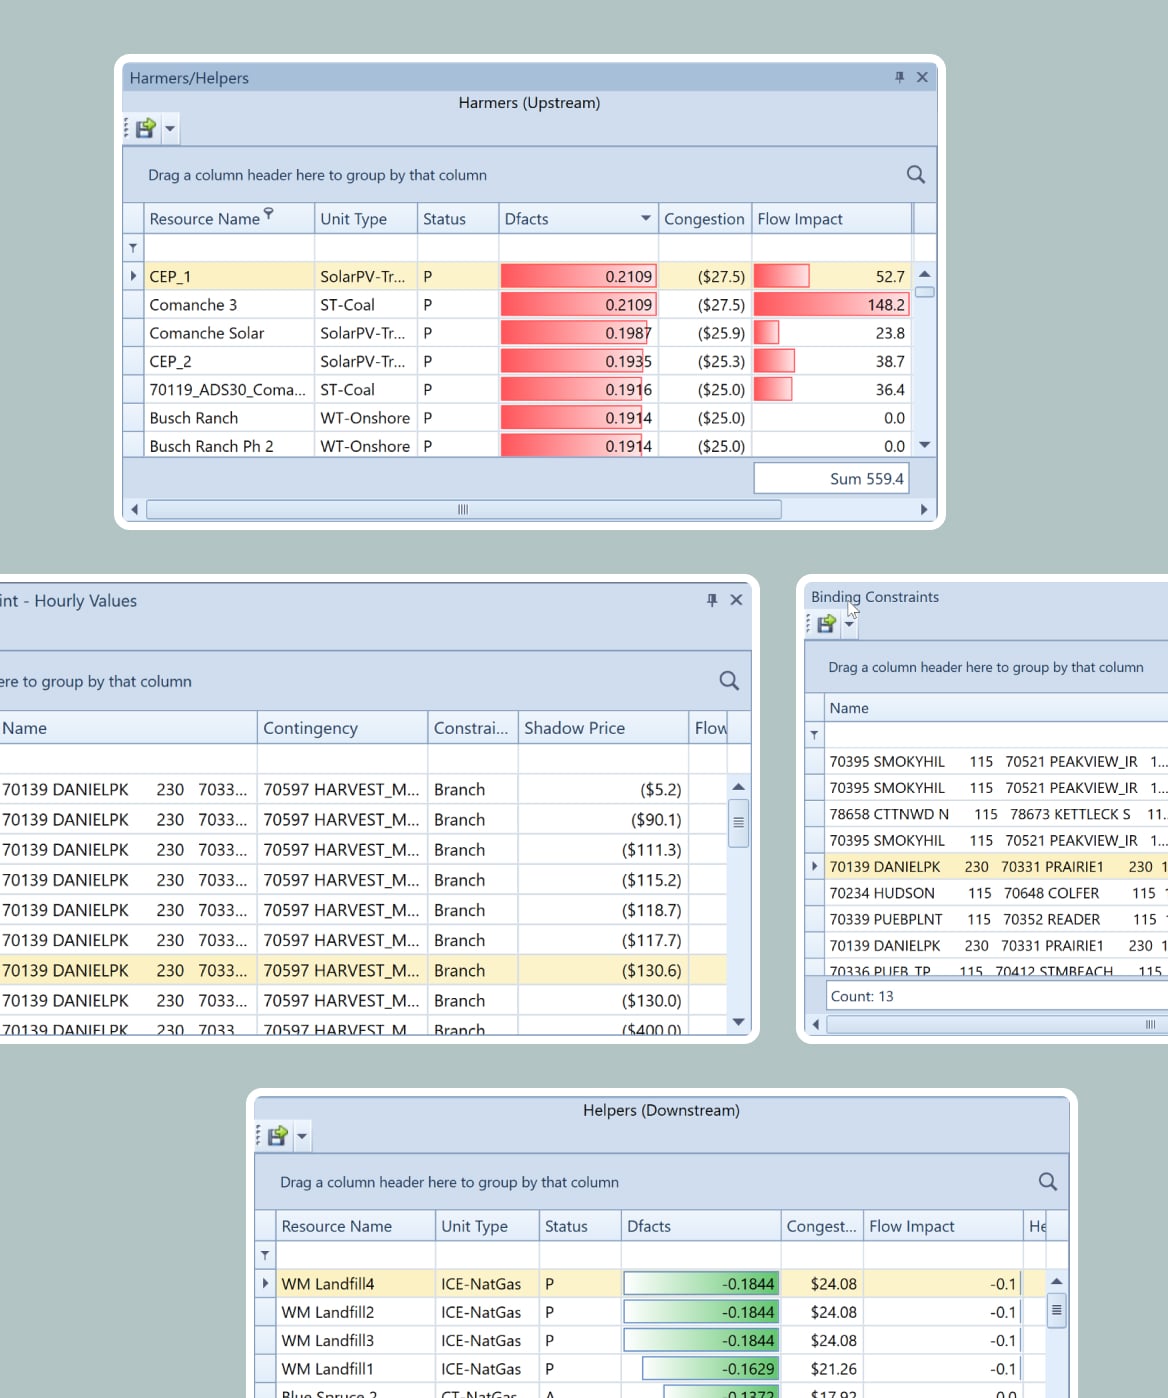Open search in Helpers (Downstream) grid
Viewport: 1168px width, 1398px height.
[x=1047, y=1182]
